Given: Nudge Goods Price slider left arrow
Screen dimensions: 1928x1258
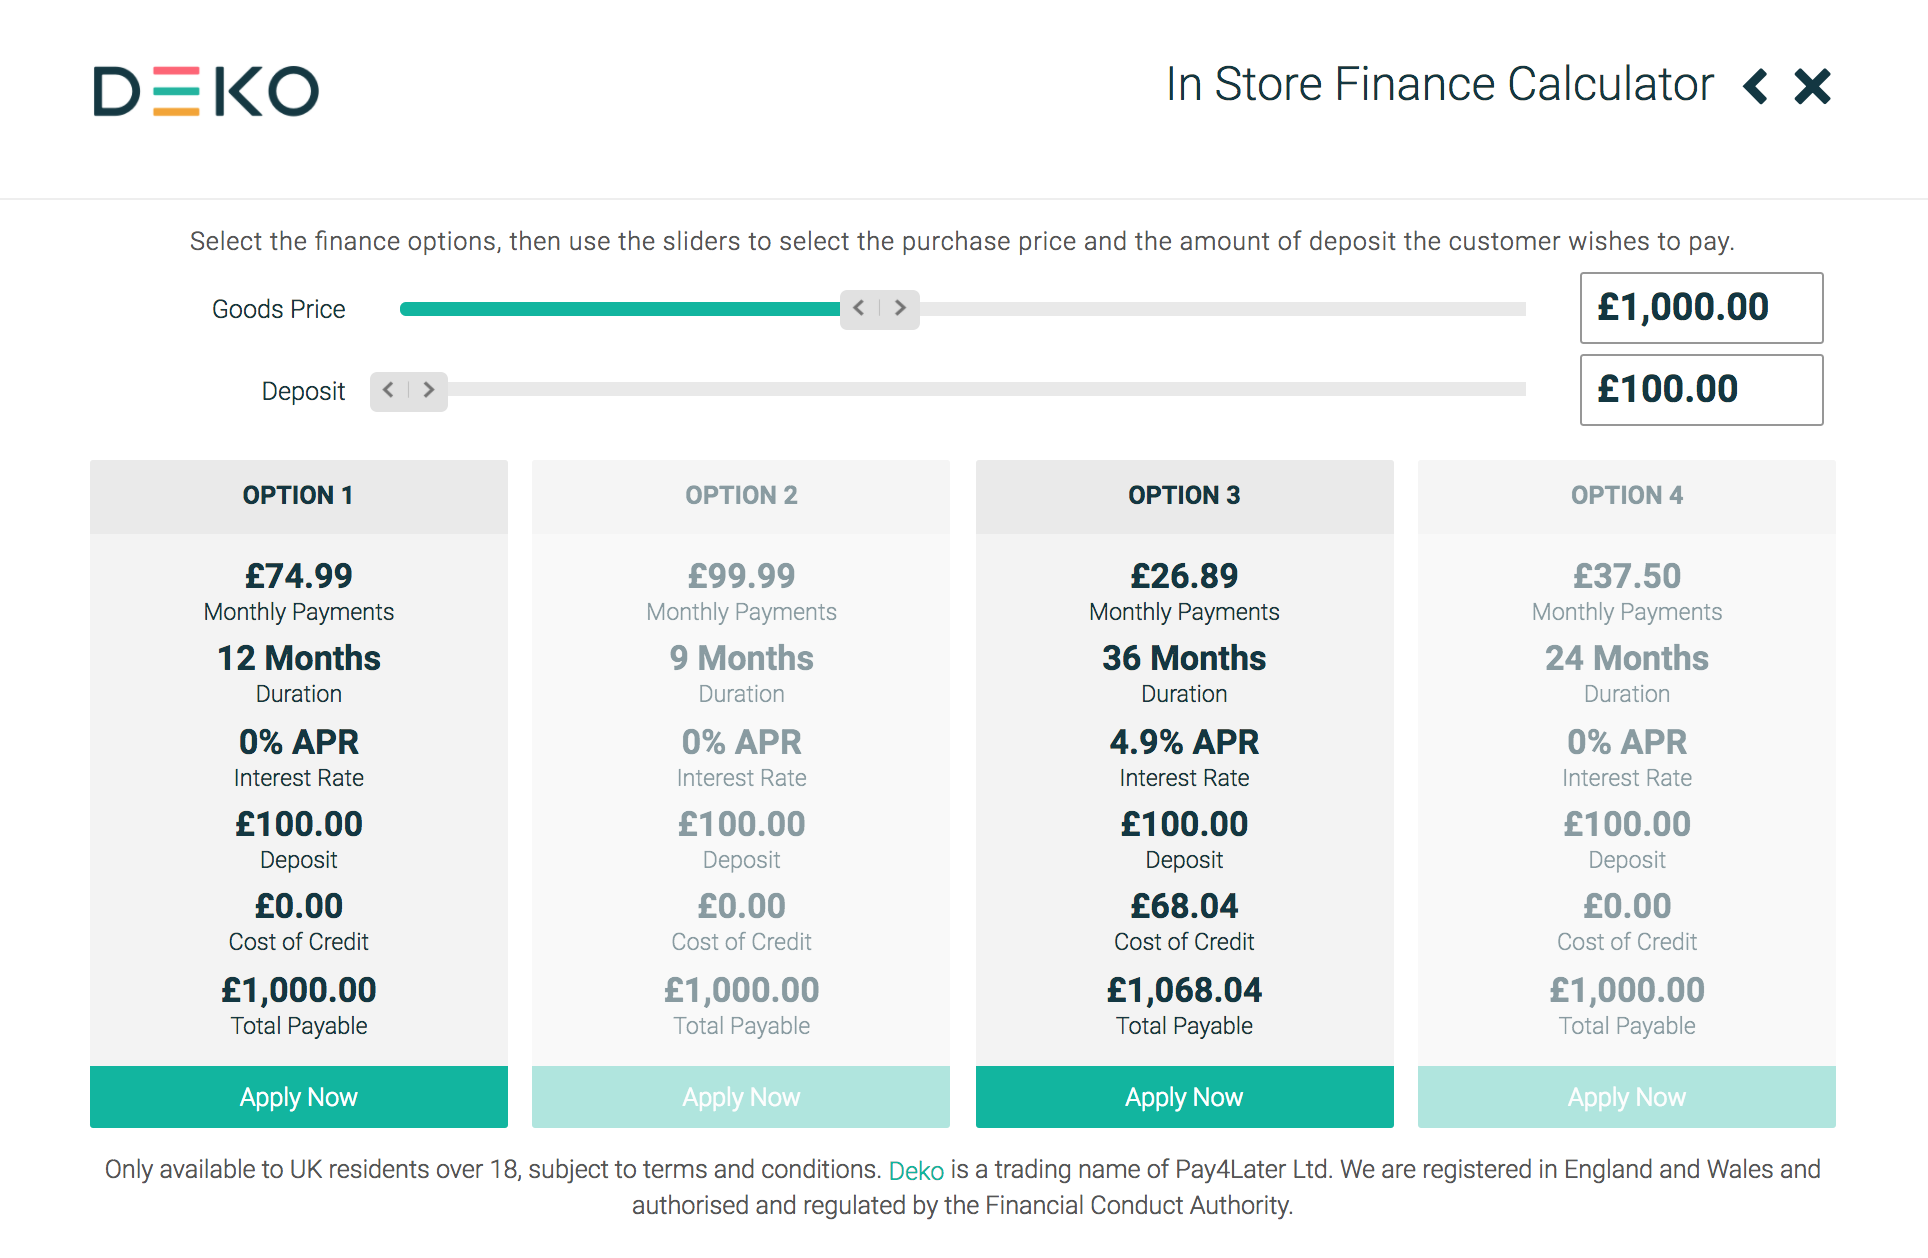Looking at the screenshot, I should 859,308.
